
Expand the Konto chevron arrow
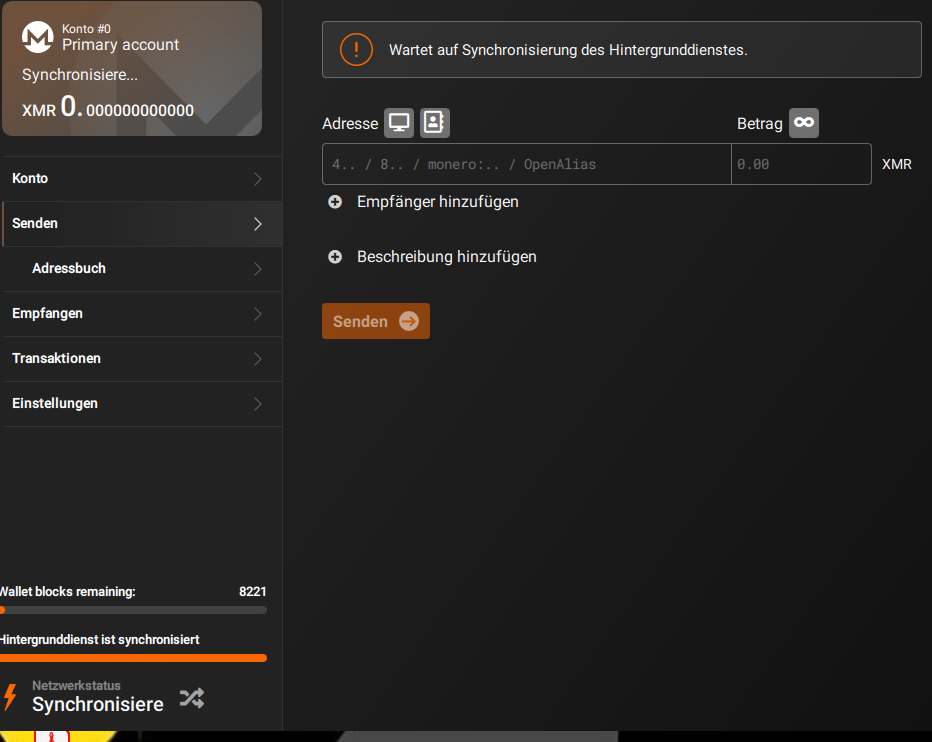click(x=258, y=179)
